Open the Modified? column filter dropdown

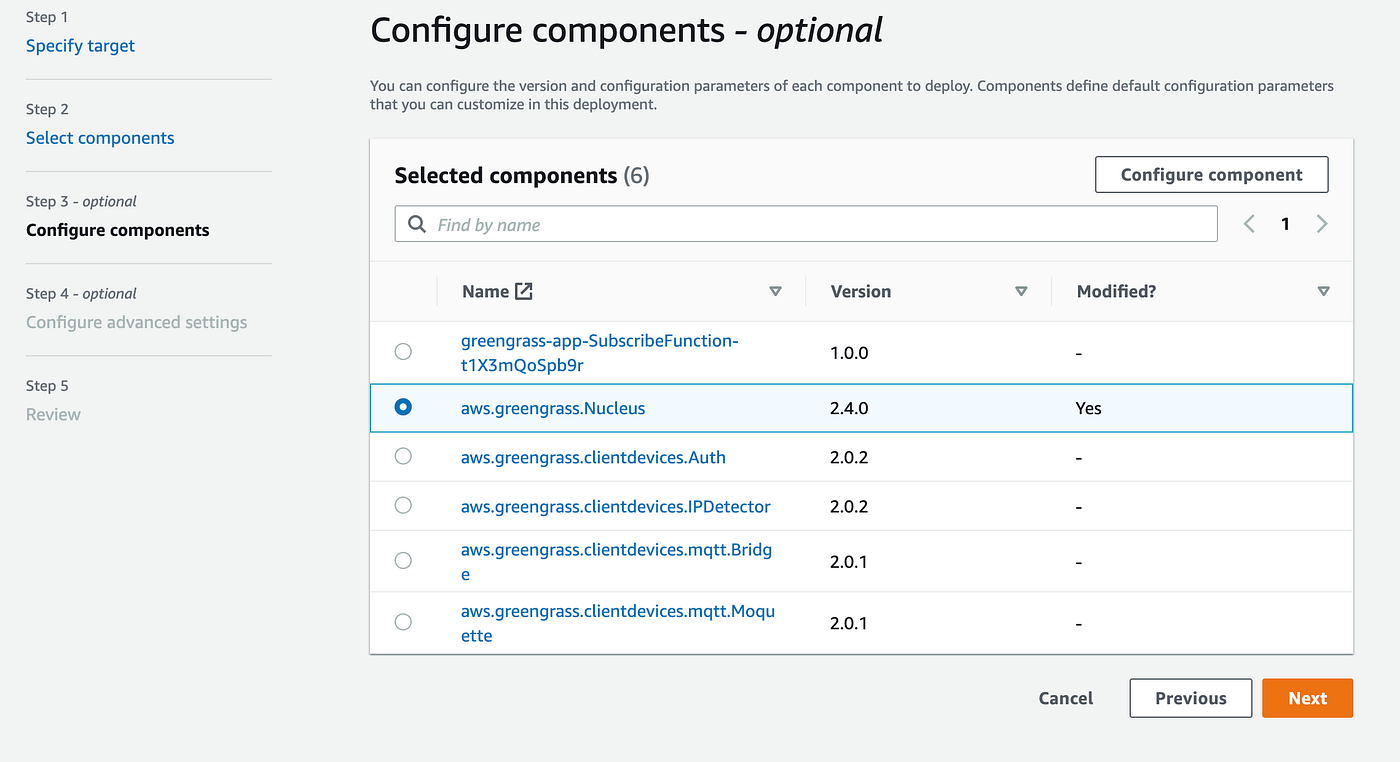click(x=1323, y=291)
